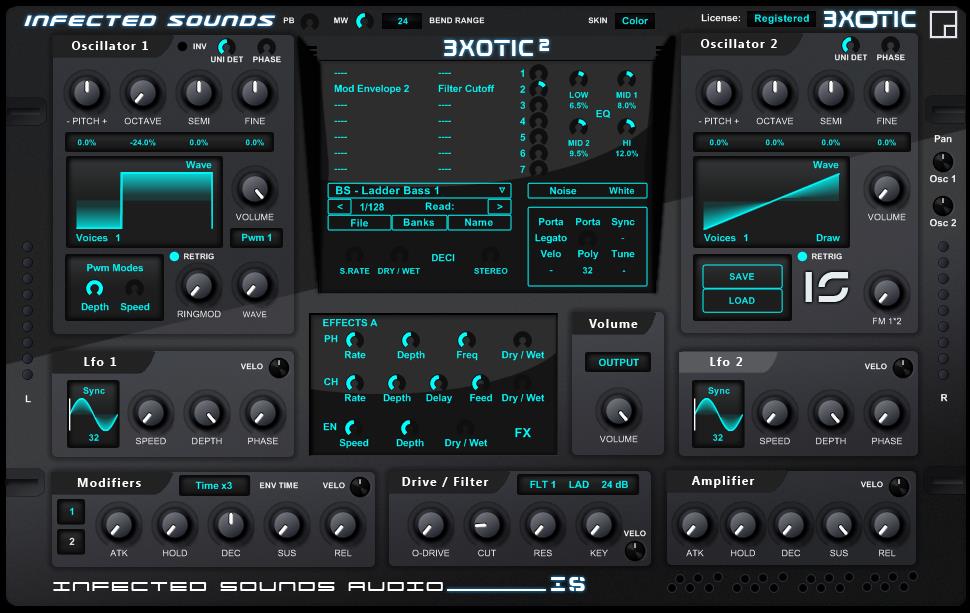Click the Bend Range value 24

403,21
